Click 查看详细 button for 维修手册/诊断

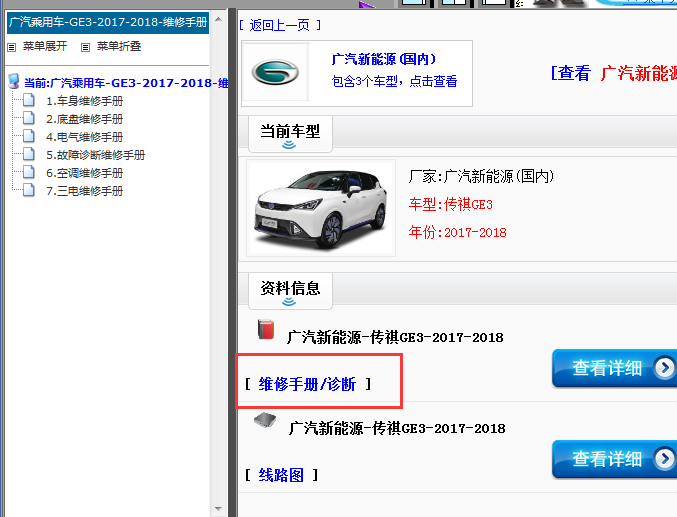click(x=614, y=368)
